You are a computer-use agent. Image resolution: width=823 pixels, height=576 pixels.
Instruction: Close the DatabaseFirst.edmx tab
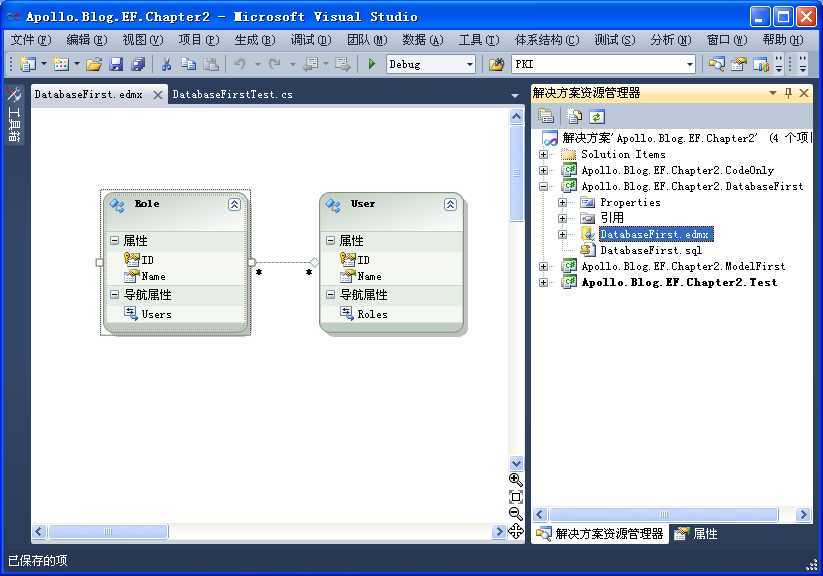click(x=157, y=95)
